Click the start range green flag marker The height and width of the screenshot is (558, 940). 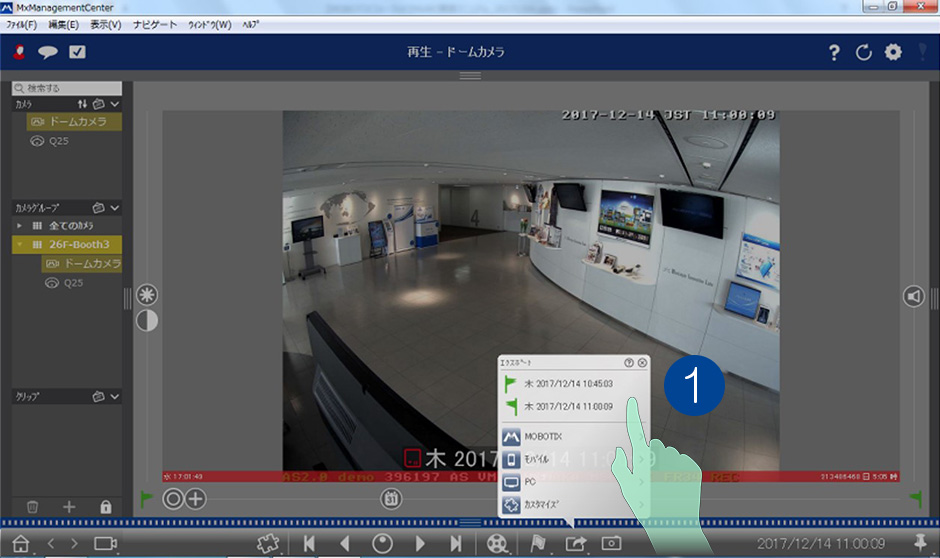click(x=146, y=499)
